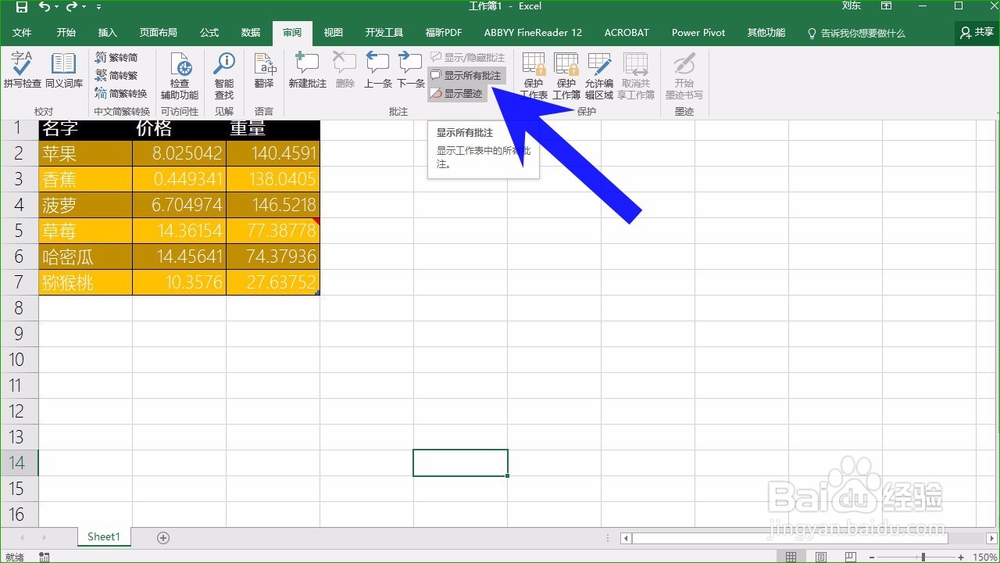Click the zoom slider handle

(922, 557)
